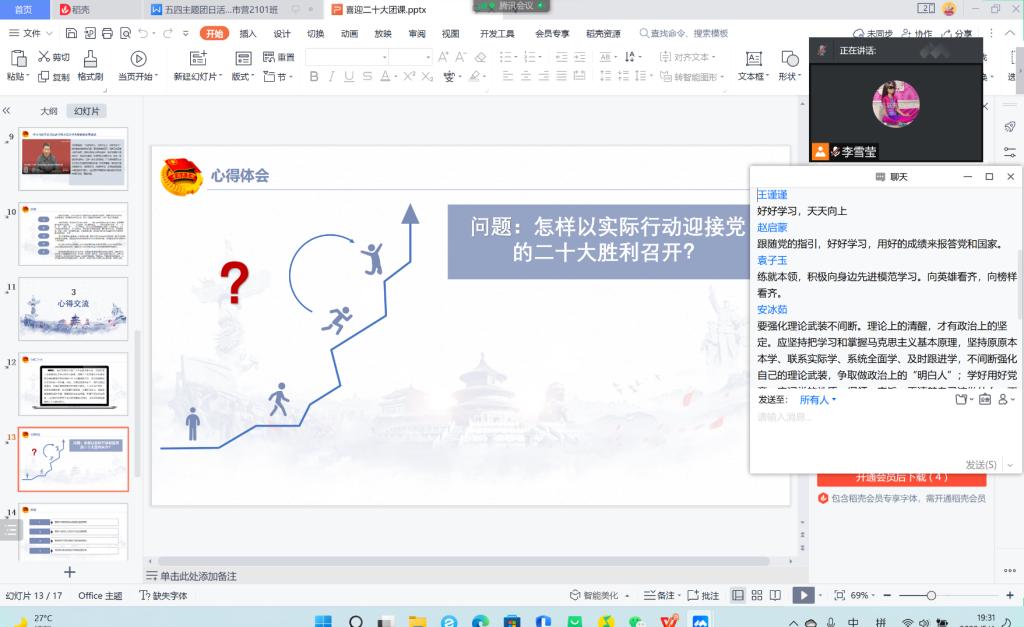Click the Share (分享) button

point(957,33)
